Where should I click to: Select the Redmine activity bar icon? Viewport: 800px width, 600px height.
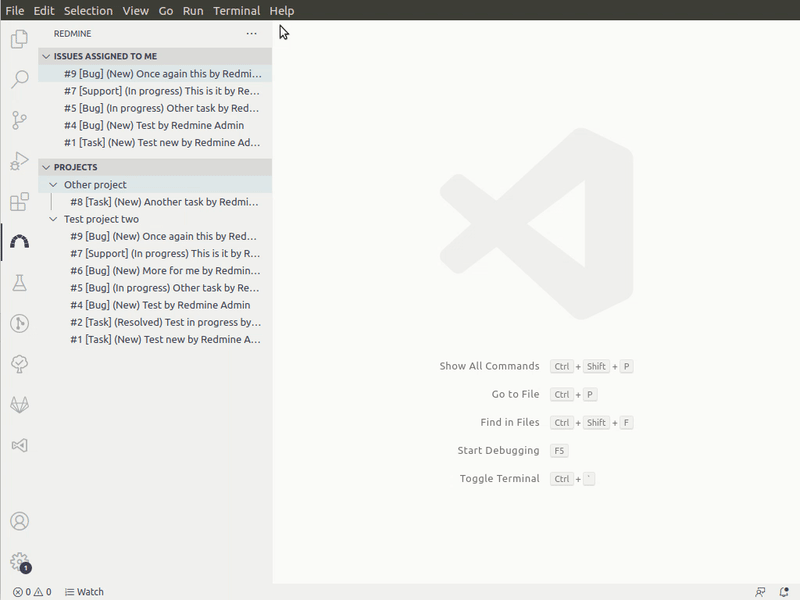pos(19,242)
